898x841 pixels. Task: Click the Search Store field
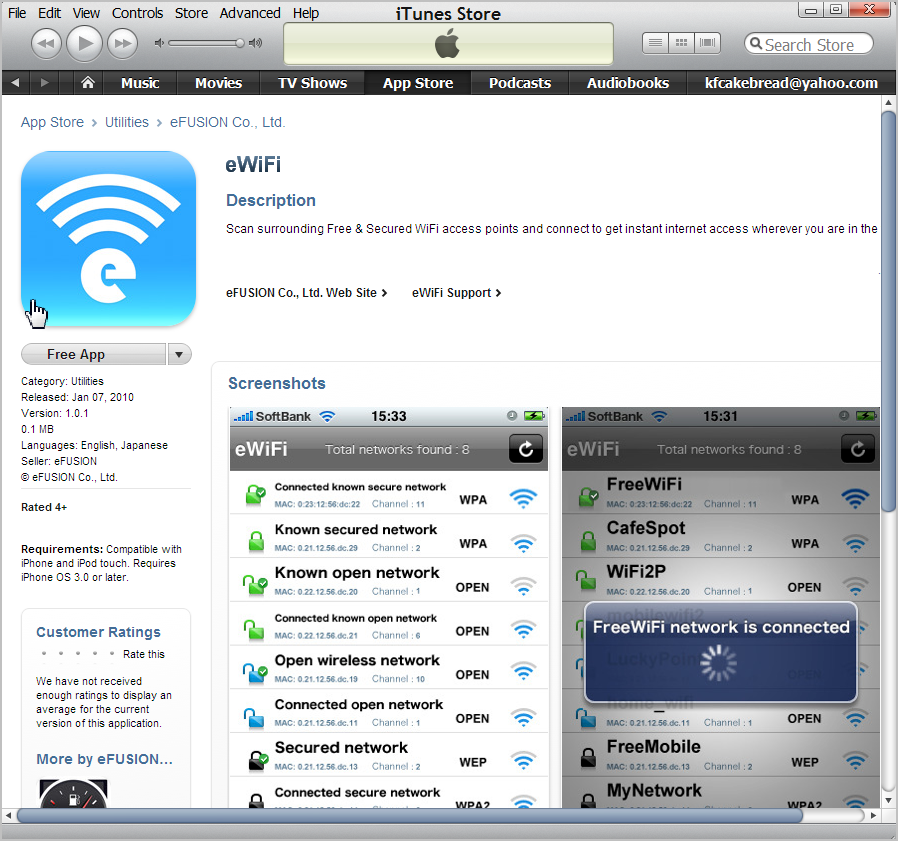click(809, 44)
